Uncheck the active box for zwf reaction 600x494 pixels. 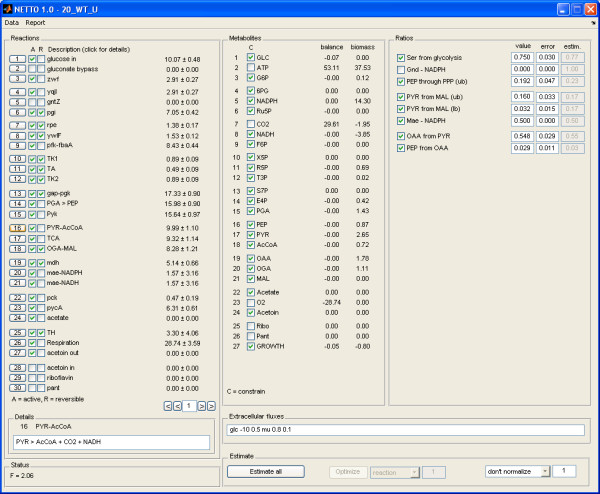pyautogui.click(x=32, y=78)
